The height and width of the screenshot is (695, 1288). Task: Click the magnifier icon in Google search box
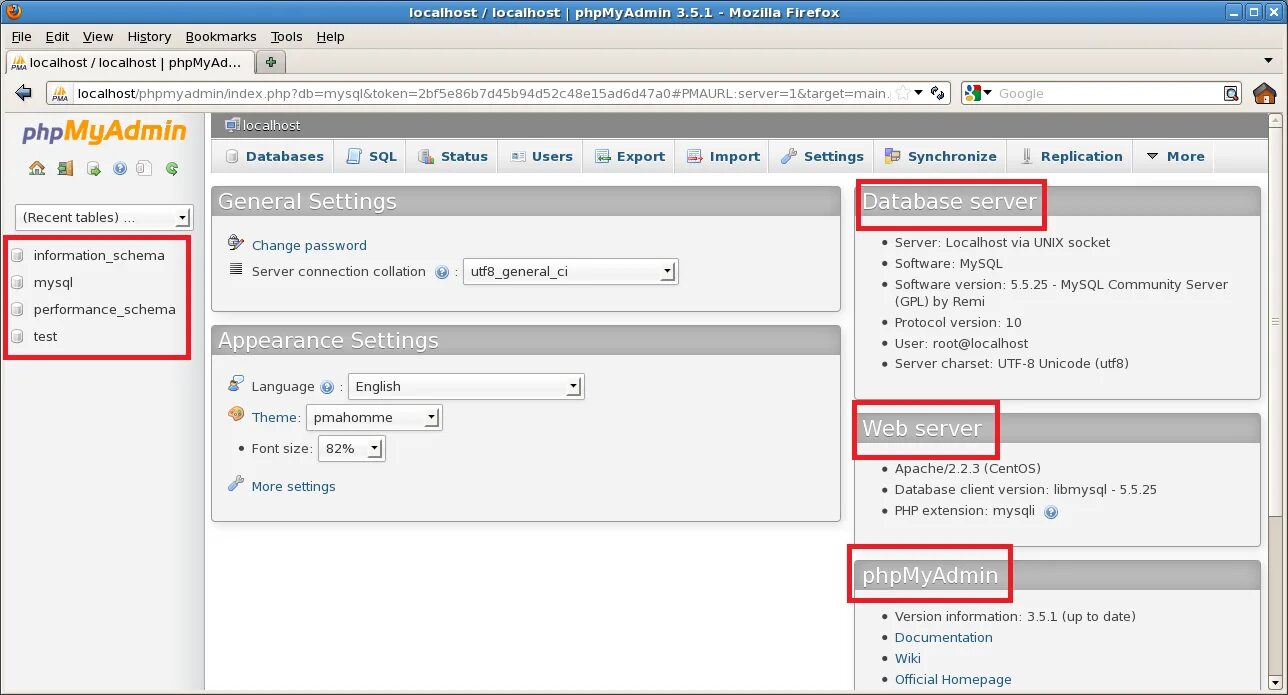pyautogui.click(x=1231, y=93)
